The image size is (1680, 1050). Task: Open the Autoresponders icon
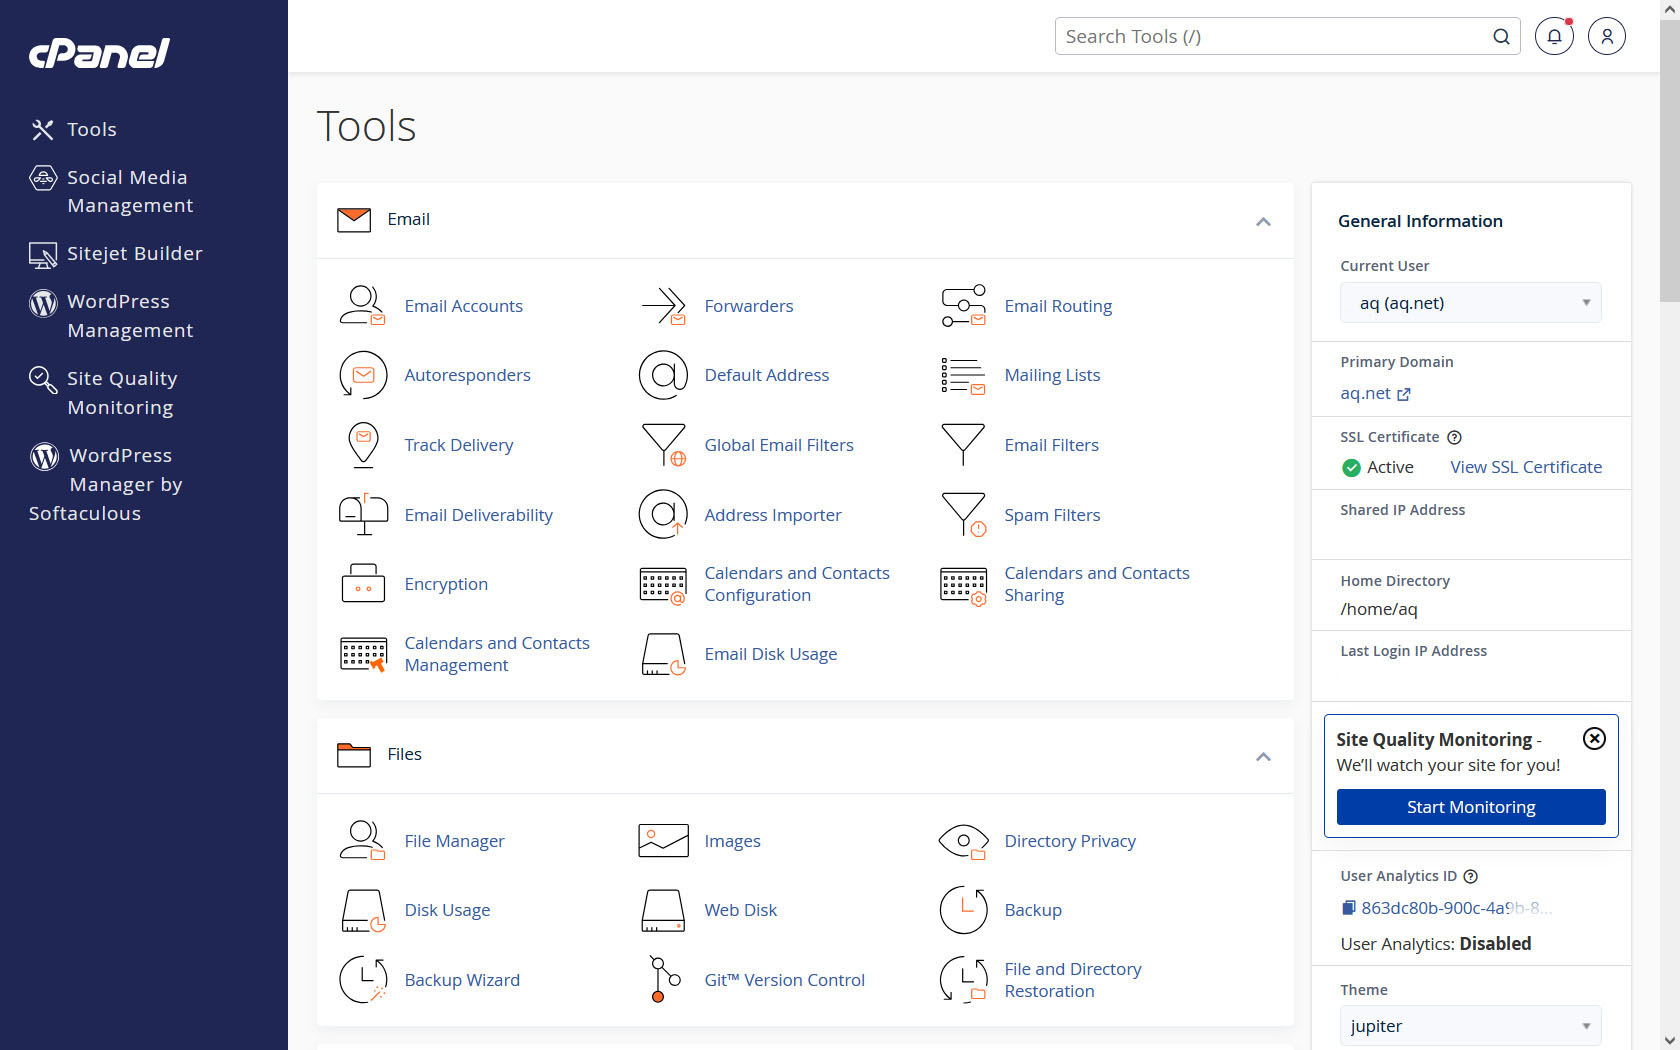click(x=362, y=376)
